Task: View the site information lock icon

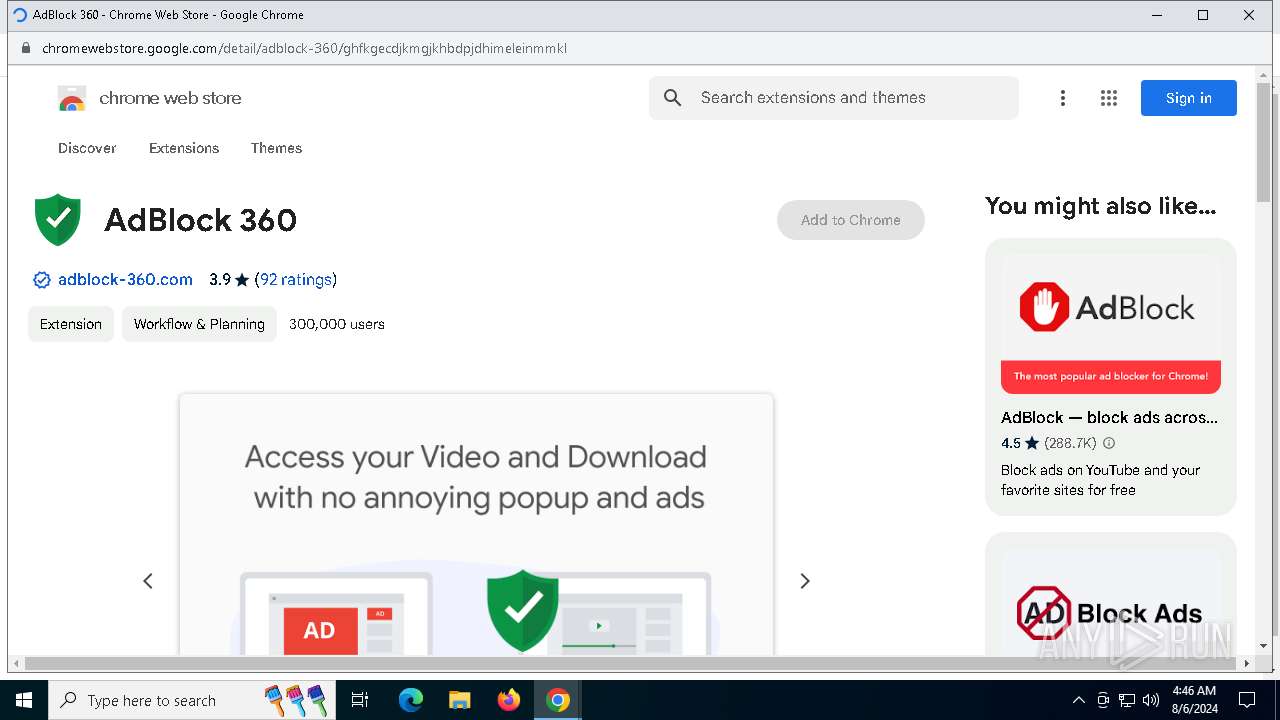Action: (x=26, y=48)
